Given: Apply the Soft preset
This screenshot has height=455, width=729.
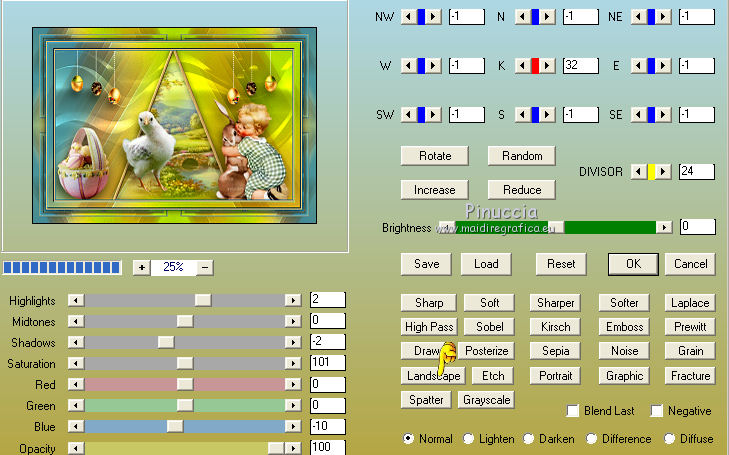Looking at the screenshot, I should tap(489, 303).
